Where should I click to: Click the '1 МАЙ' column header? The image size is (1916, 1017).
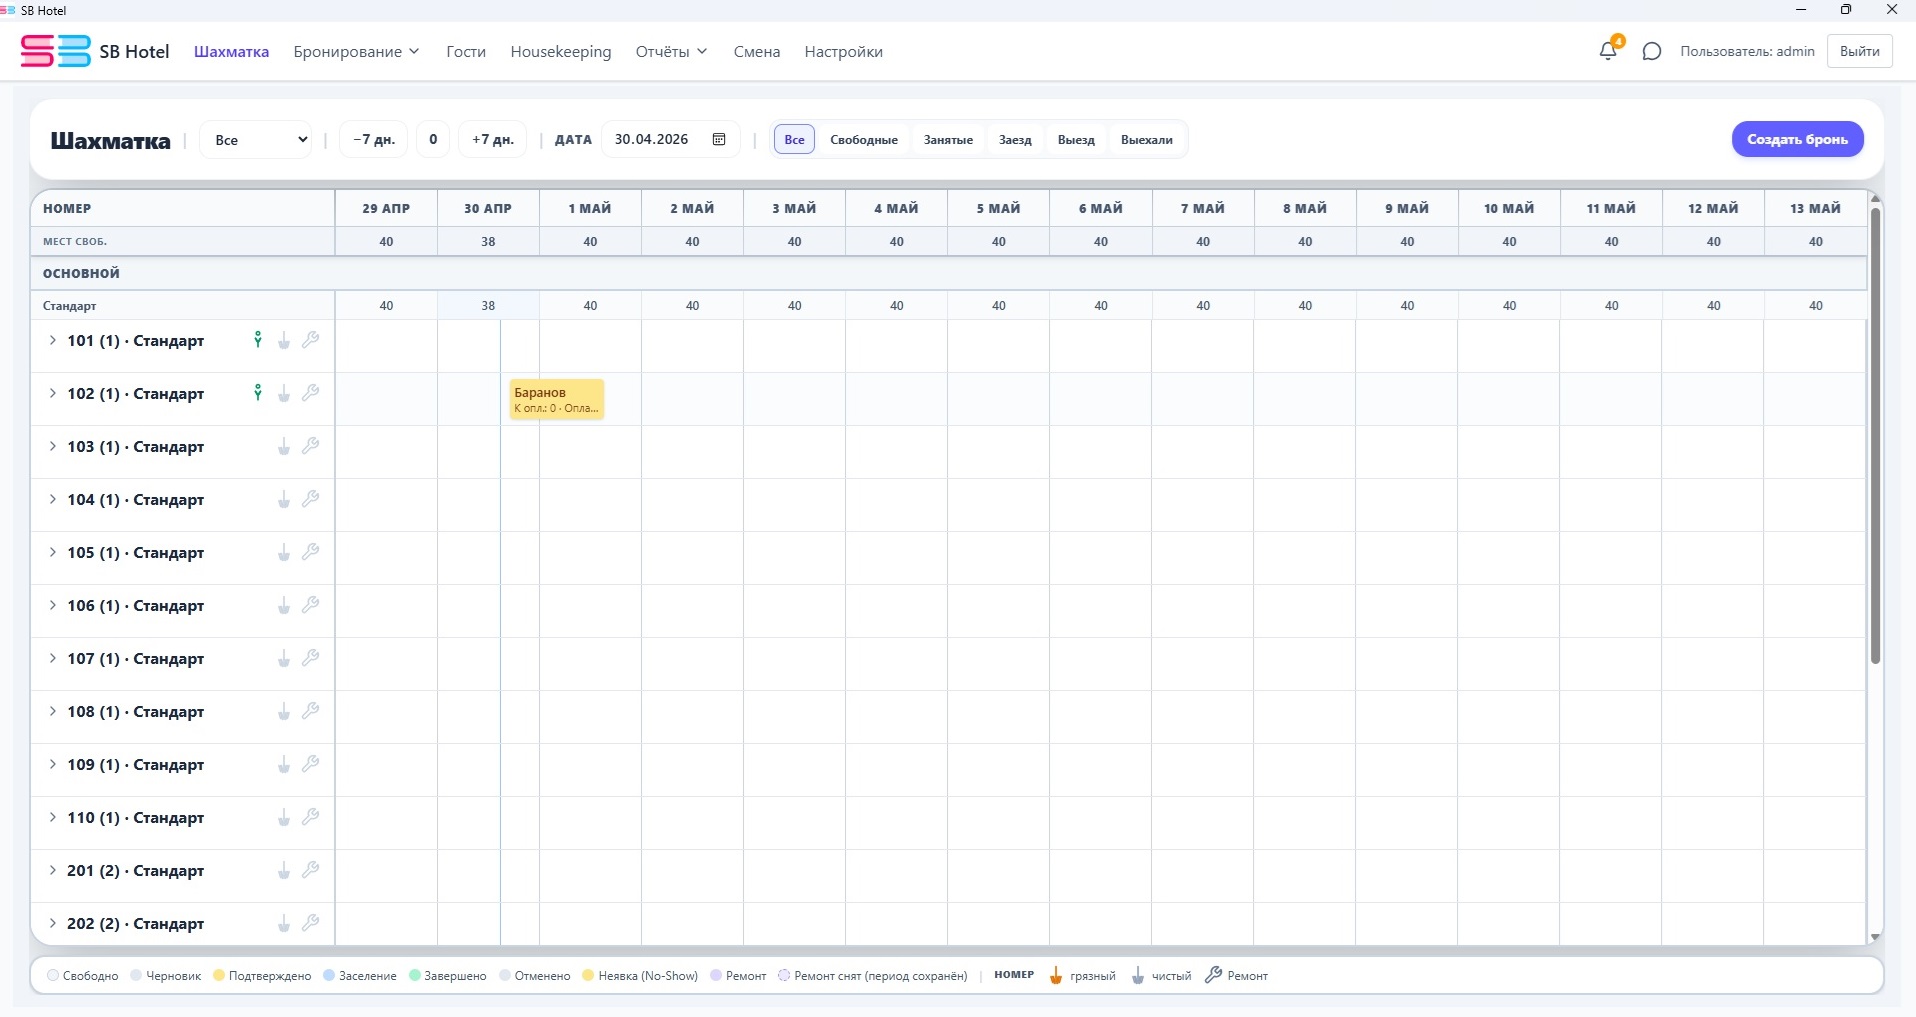pyautogui.click(x=590, y=208)
